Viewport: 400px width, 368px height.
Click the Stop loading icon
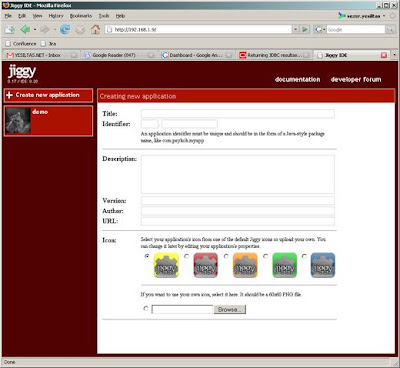[80, 30]
